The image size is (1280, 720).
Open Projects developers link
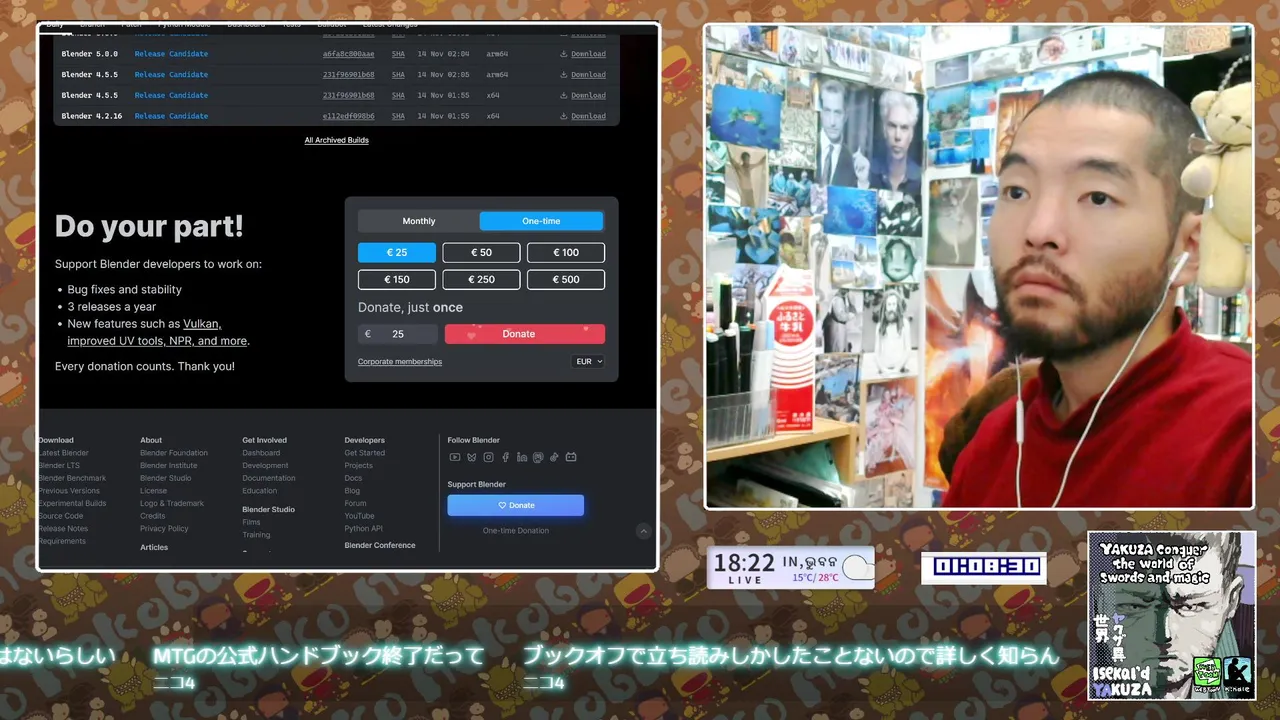tap(359, 466)
